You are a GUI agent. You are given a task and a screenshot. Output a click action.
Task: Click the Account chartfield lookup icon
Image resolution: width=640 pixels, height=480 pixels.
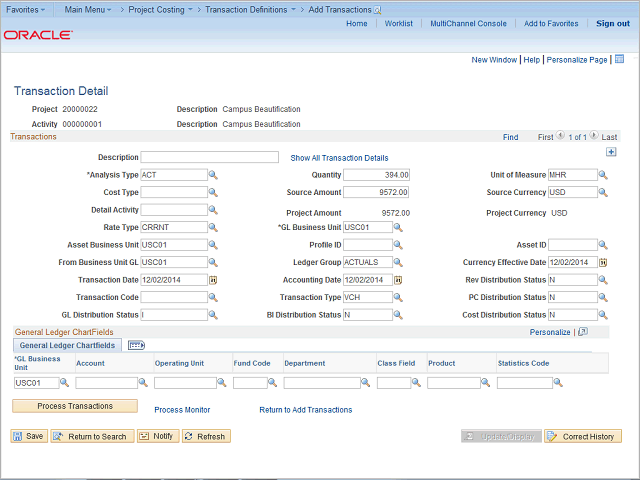(x=144, y=383)
